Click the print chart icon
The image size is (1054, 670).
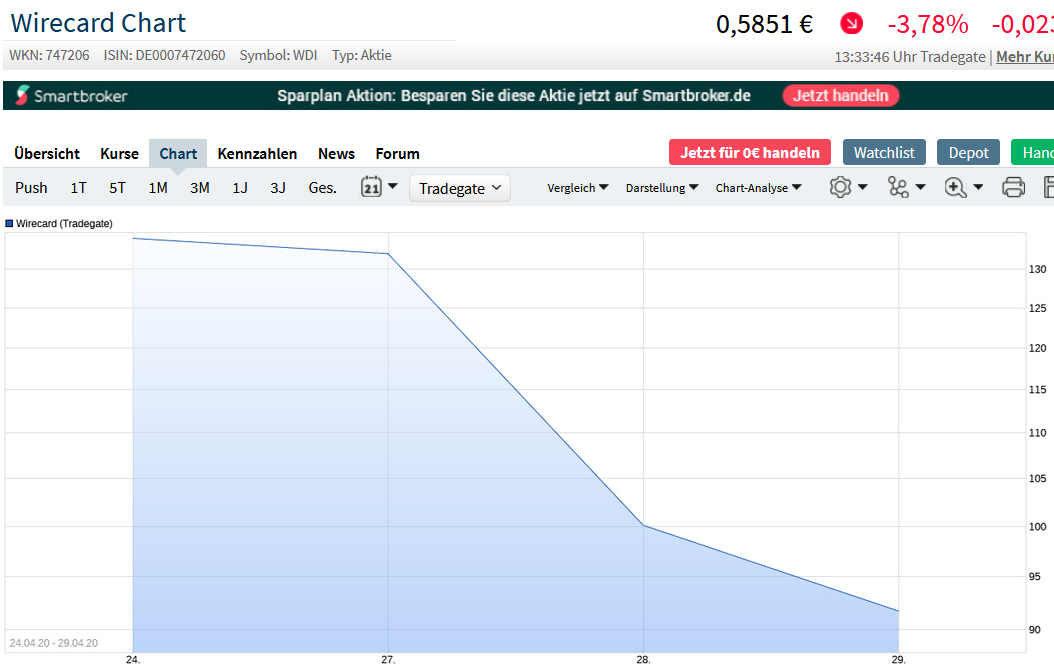click(x=1013, y=187)
